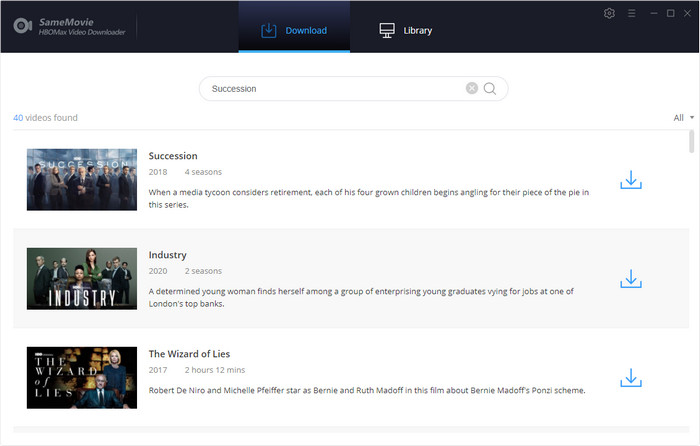Maximize the SameMovie window
Screen dimensions: 700x446
[671, 13]
